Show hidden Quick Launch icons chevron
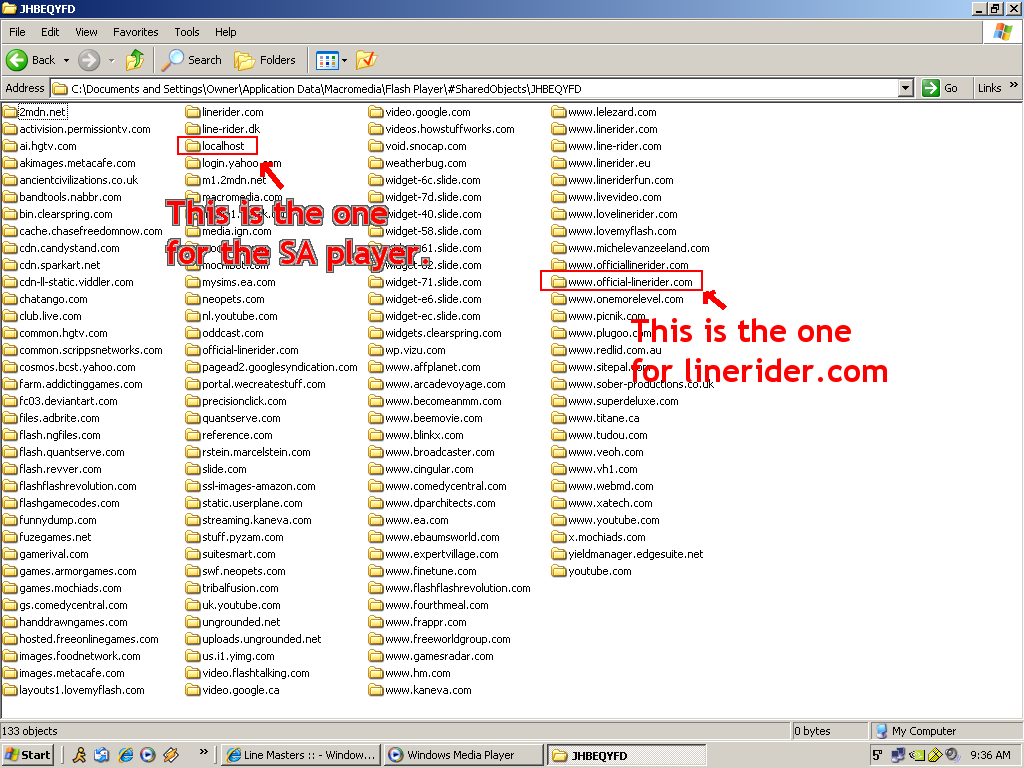The image size is (1024, 768). pyautogui.click(x=204, y=752)
